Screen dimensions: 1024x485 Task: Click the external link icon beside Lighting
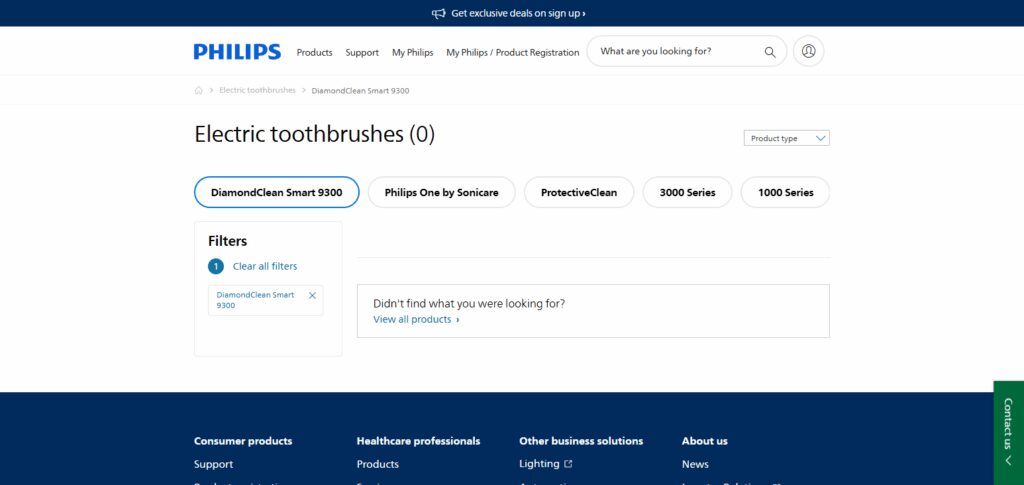pyautogui.click(x=568, y=464)
